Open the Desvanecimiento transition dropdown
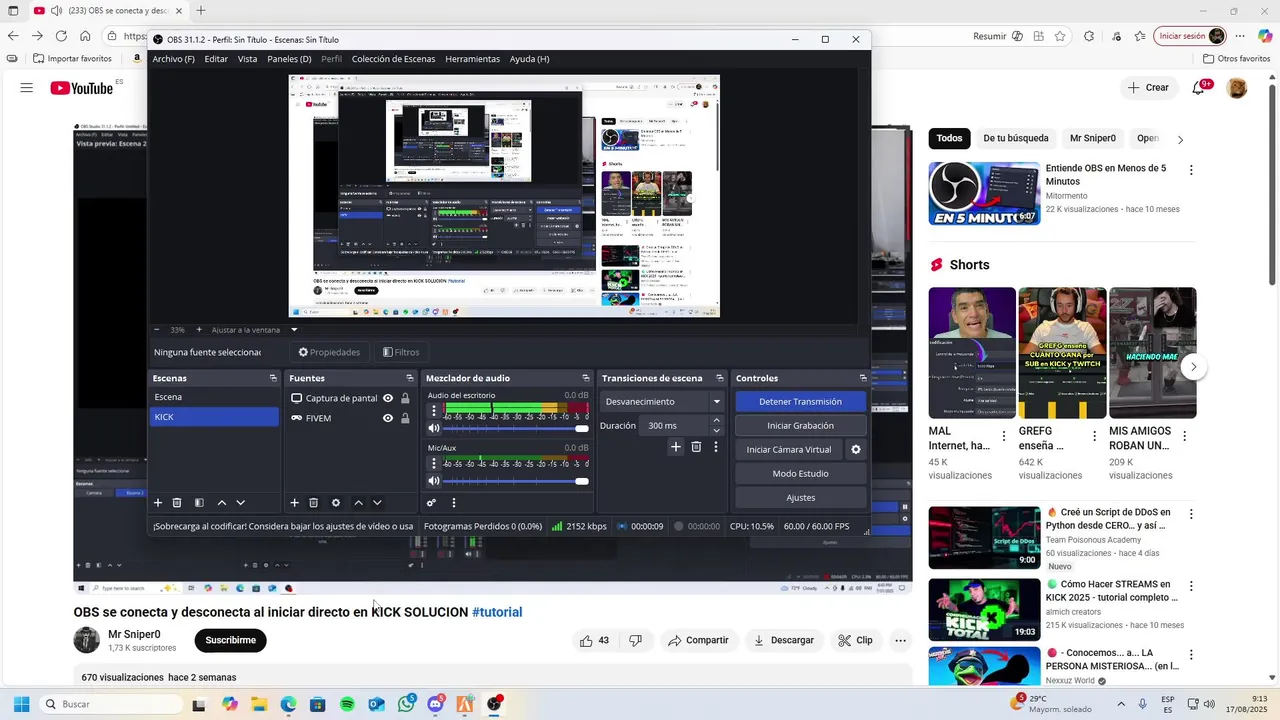This screenshot has width=1280, height=720. tap(662, 401)
